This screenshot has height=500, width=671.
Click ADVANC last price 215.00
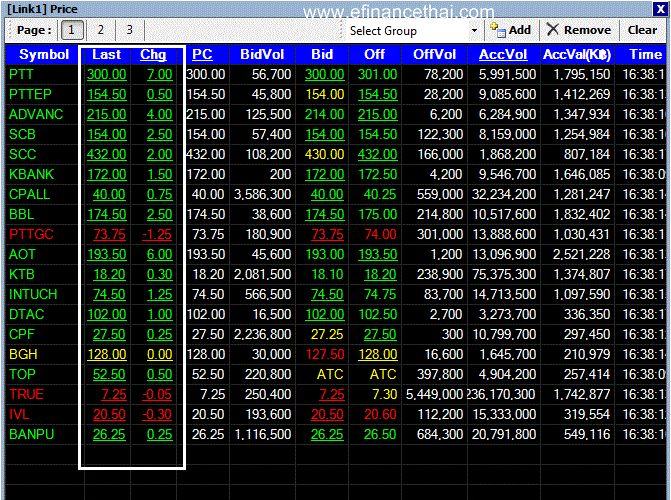pos(107,114)
